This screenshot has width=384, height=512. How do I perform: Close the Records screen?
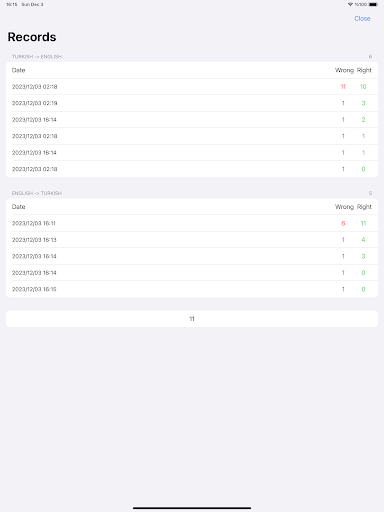(x=362, y=19)
